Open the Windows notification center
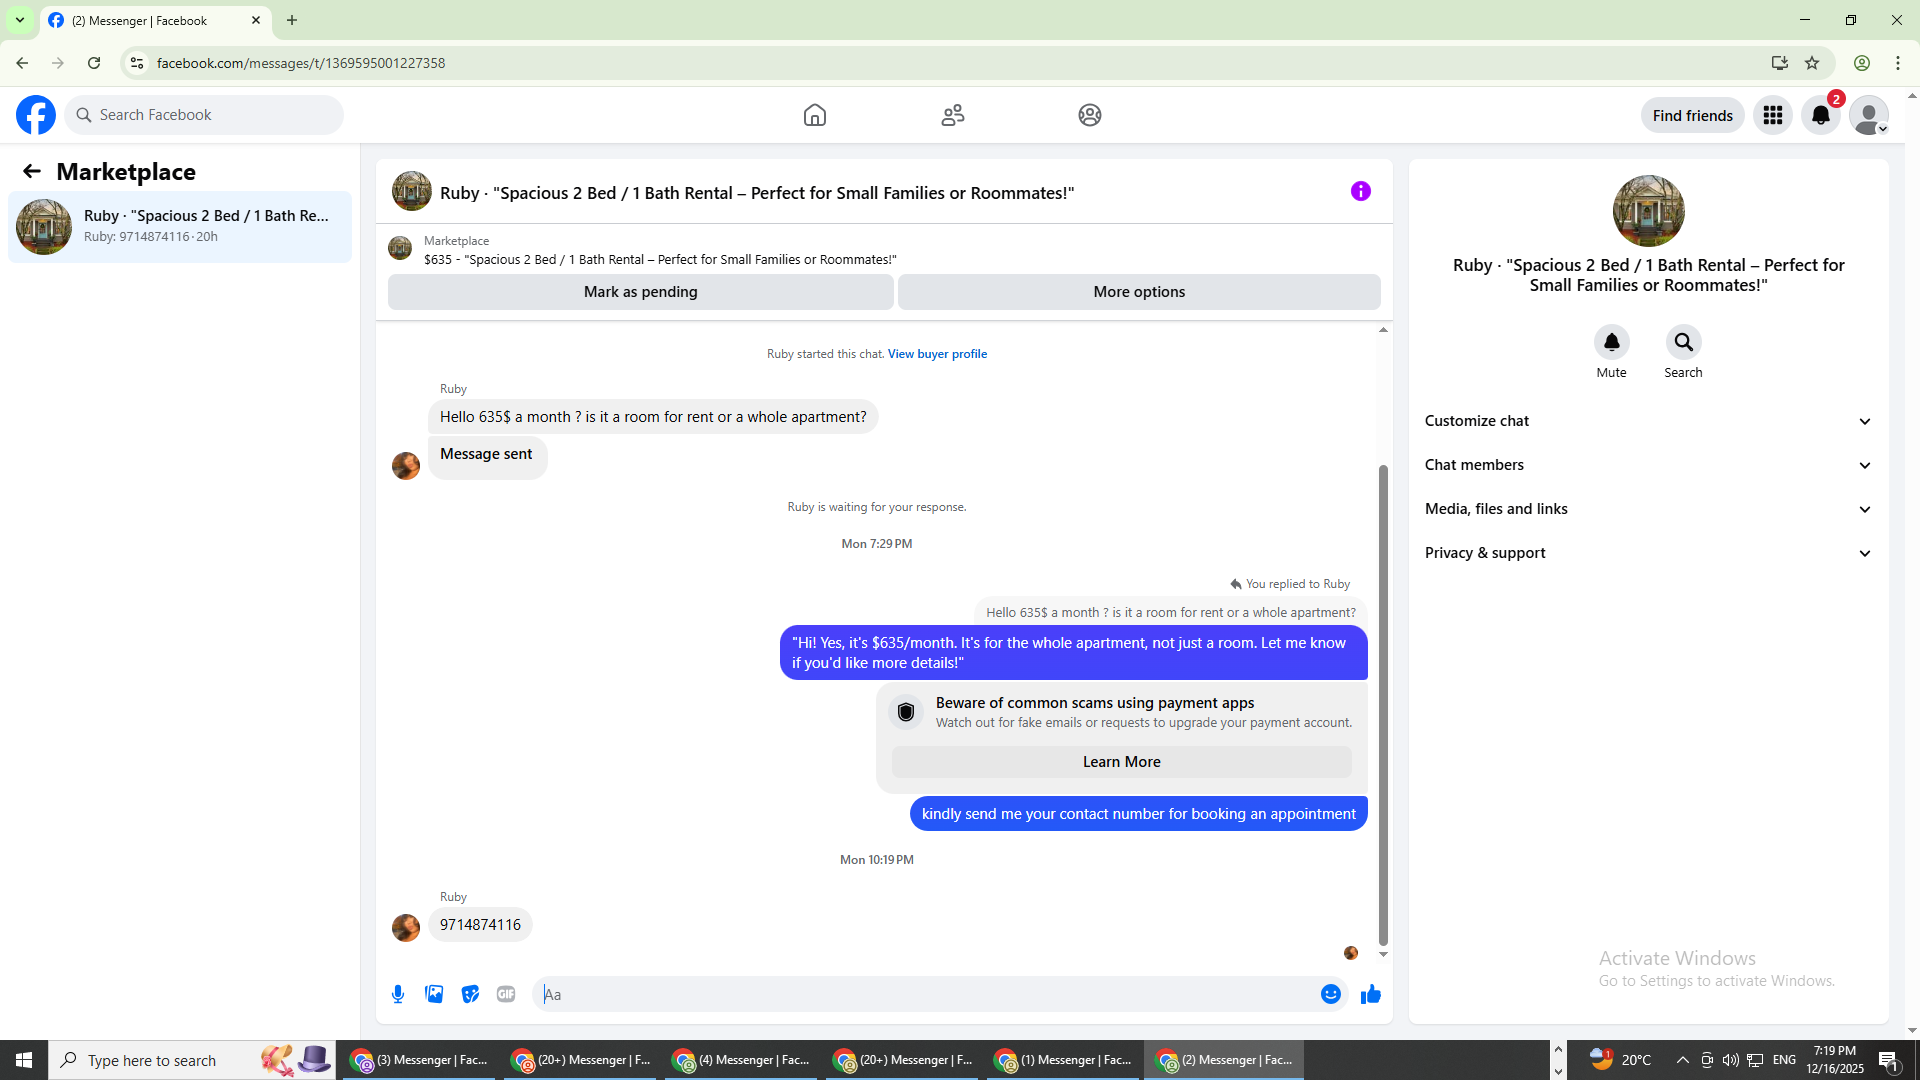This screenshot has width=1920, height=1080. (1889, 1060)
